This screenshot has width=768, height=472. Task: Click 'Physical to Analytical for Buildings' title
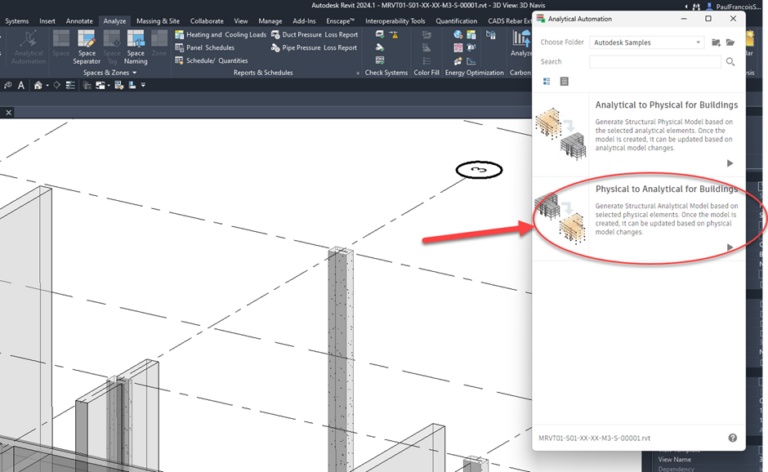pos(666,189)
